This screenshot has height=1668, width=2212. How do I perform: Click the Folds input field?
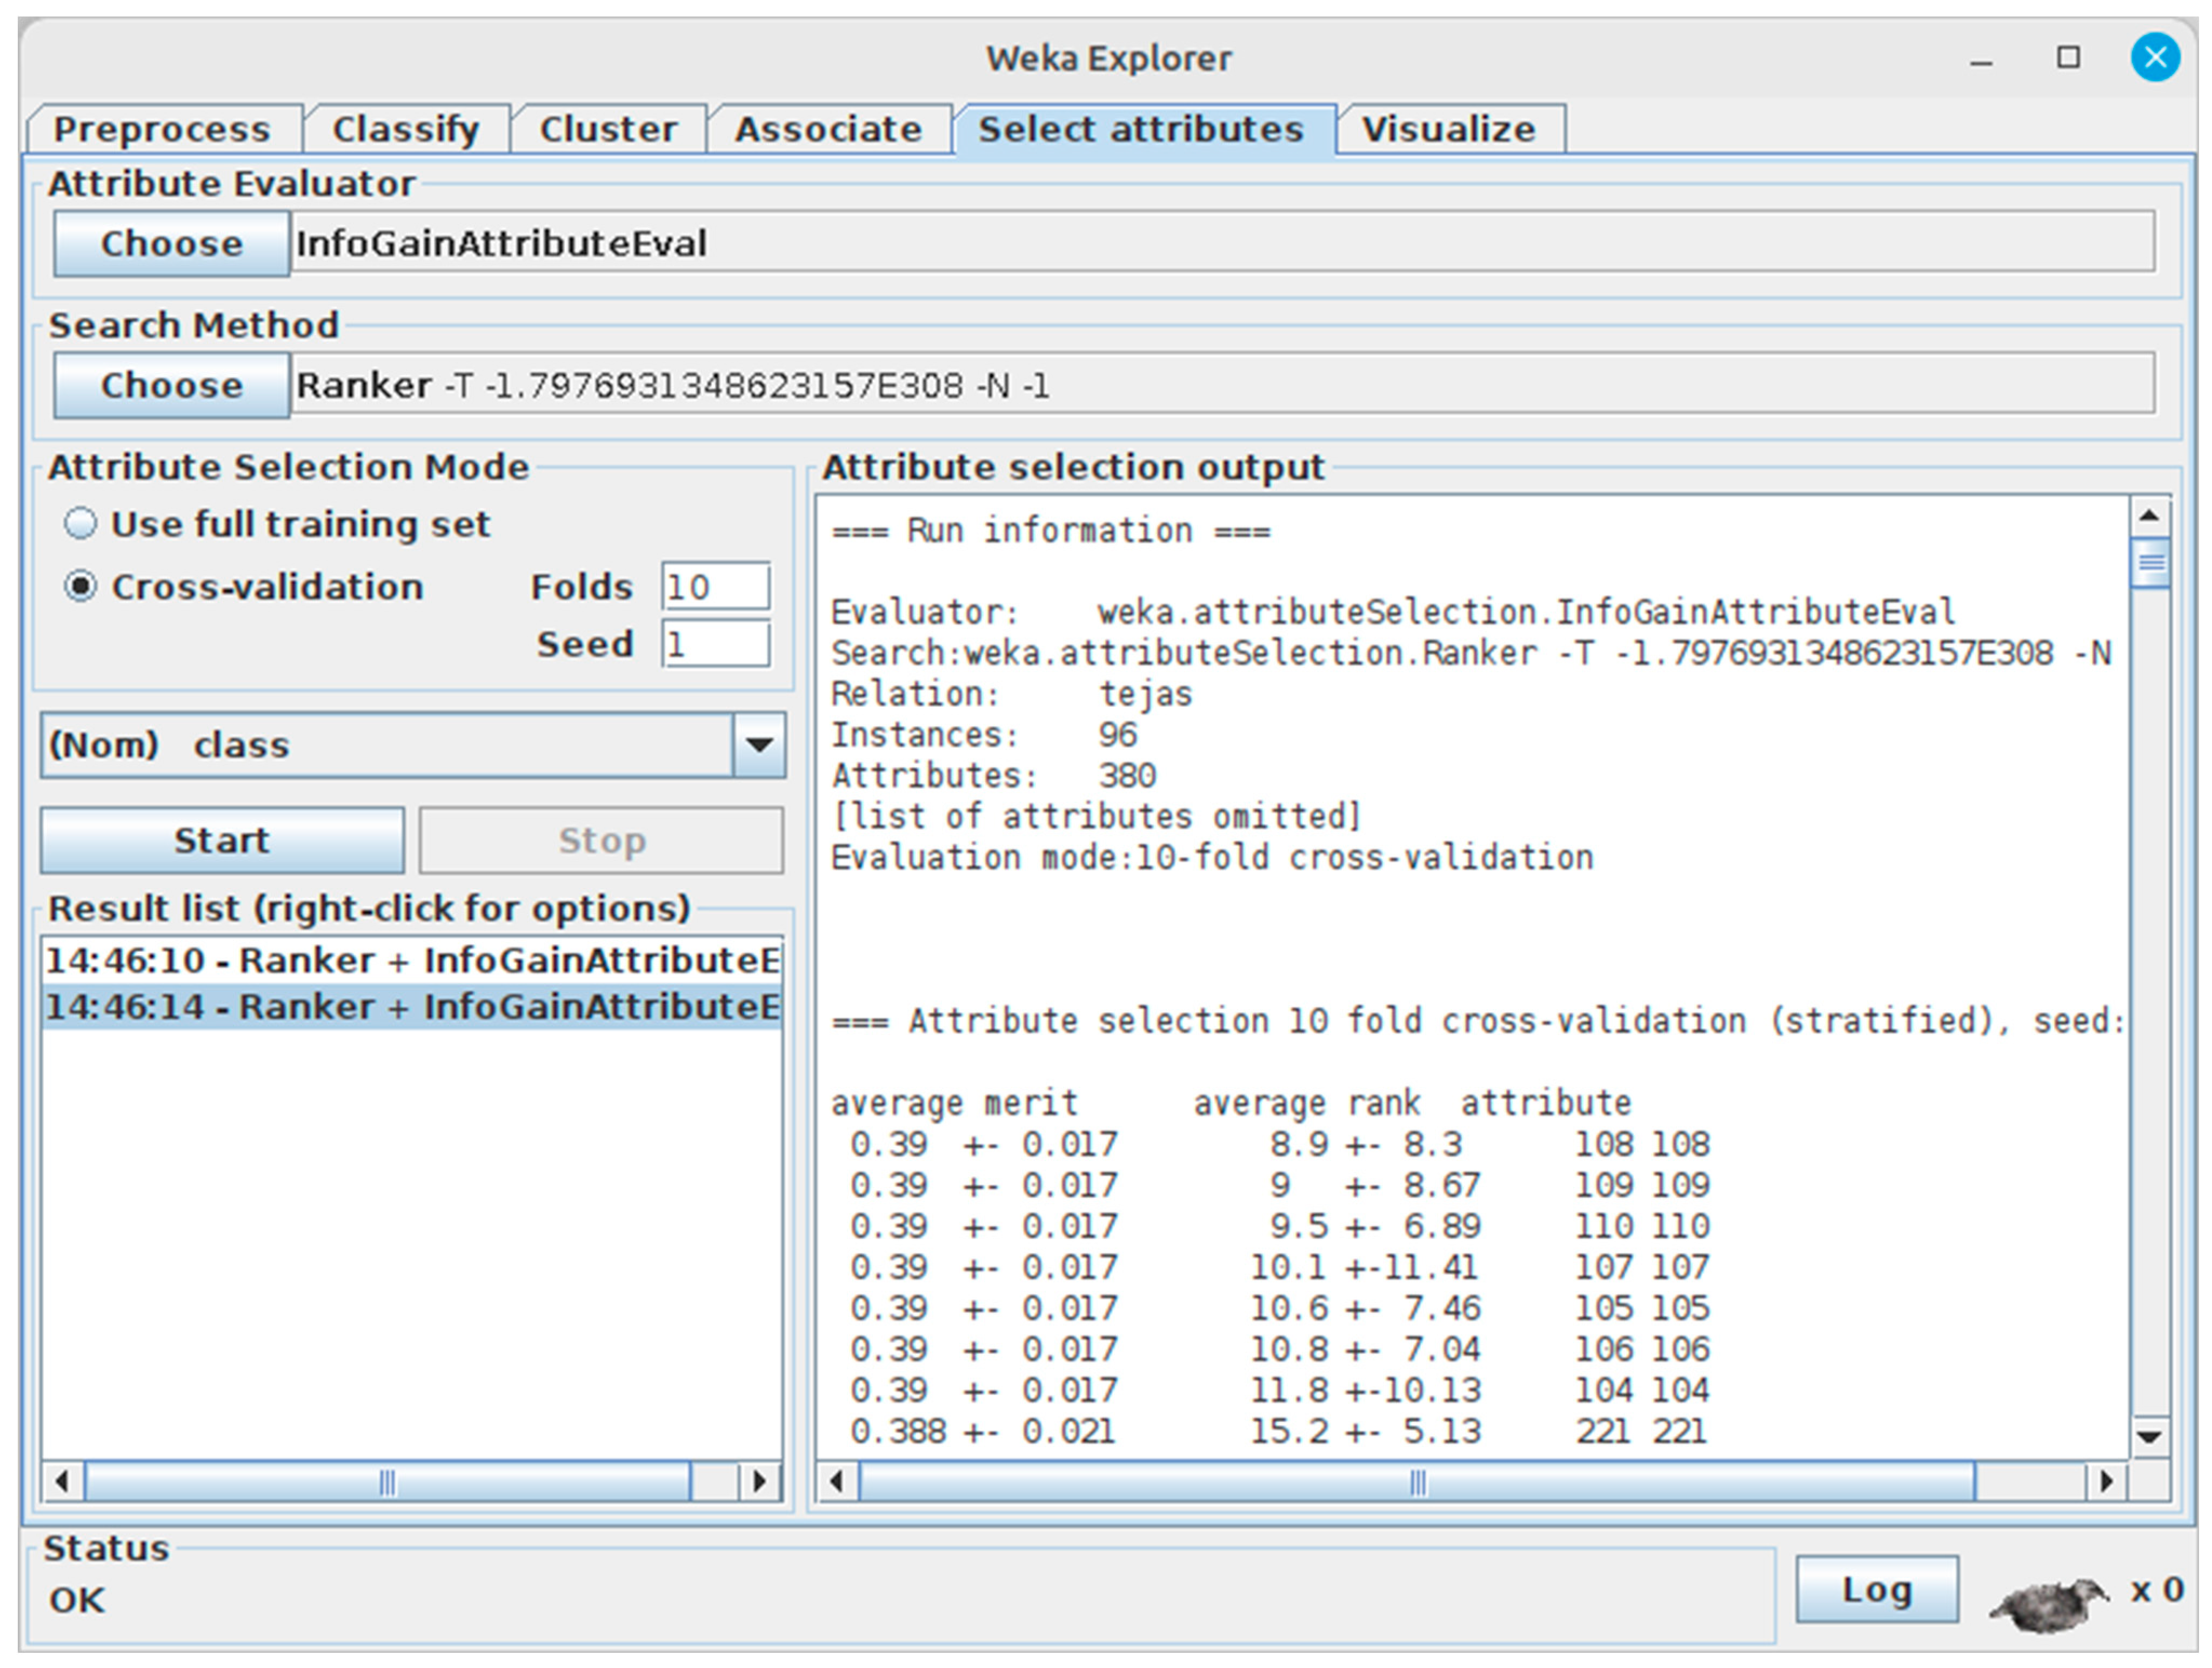click(716, 587)
